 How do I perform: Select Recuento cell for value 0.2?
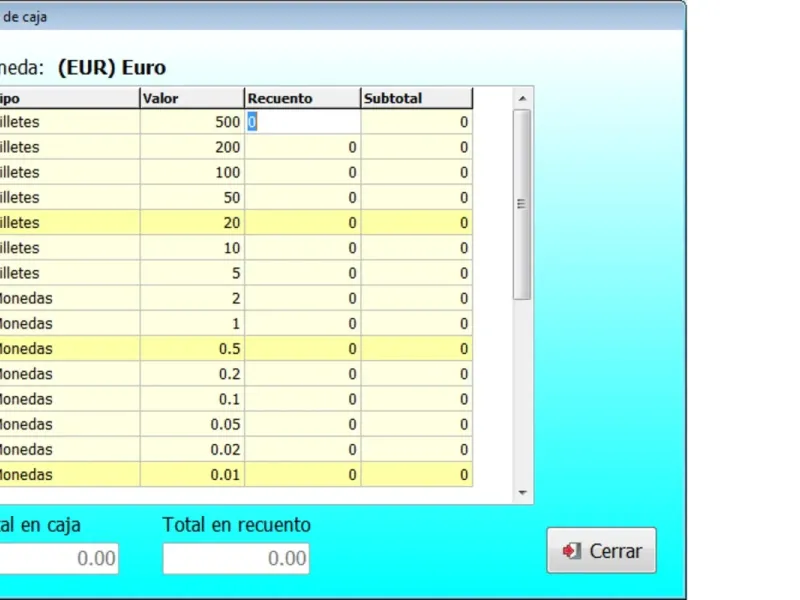coord(303,374)
